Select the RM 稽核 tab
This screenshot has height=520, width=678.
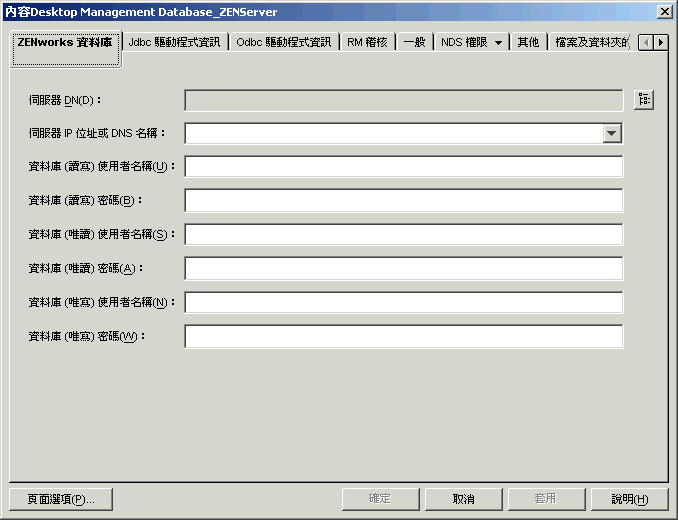(x=367, y=42)
